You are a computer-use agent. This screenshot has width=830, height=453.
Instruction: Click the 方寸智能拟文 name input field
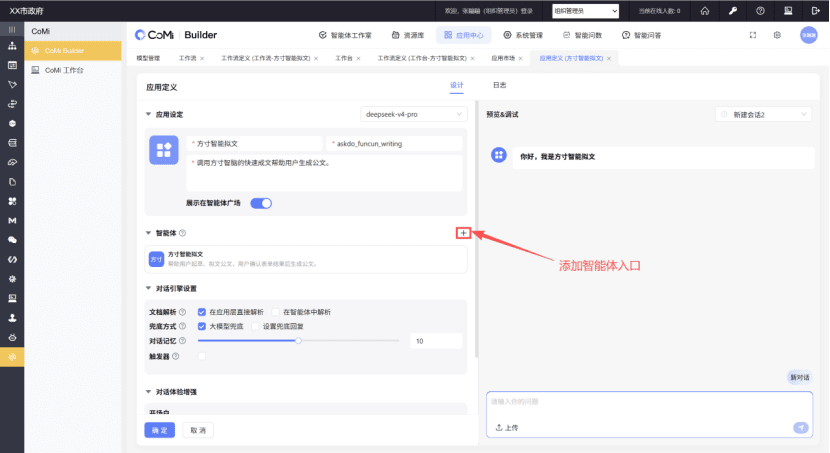(254, 143)
